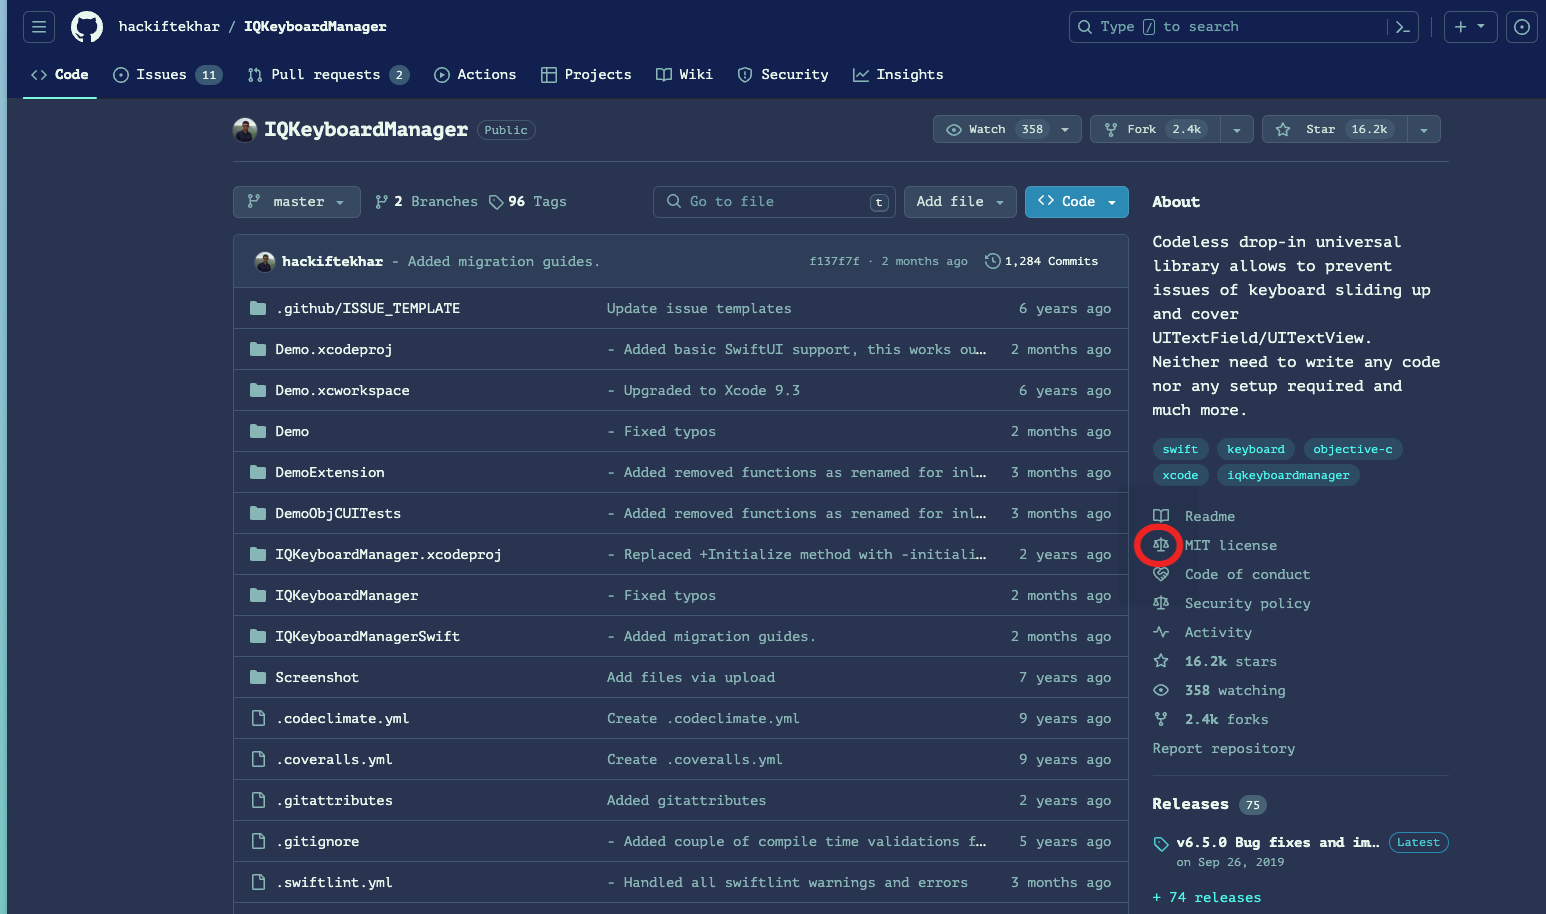This screenshot has height=914, width=1546.
Task: Click the folder icon for IQKeyboardManagerSwift
Action: tap(258, 636)
